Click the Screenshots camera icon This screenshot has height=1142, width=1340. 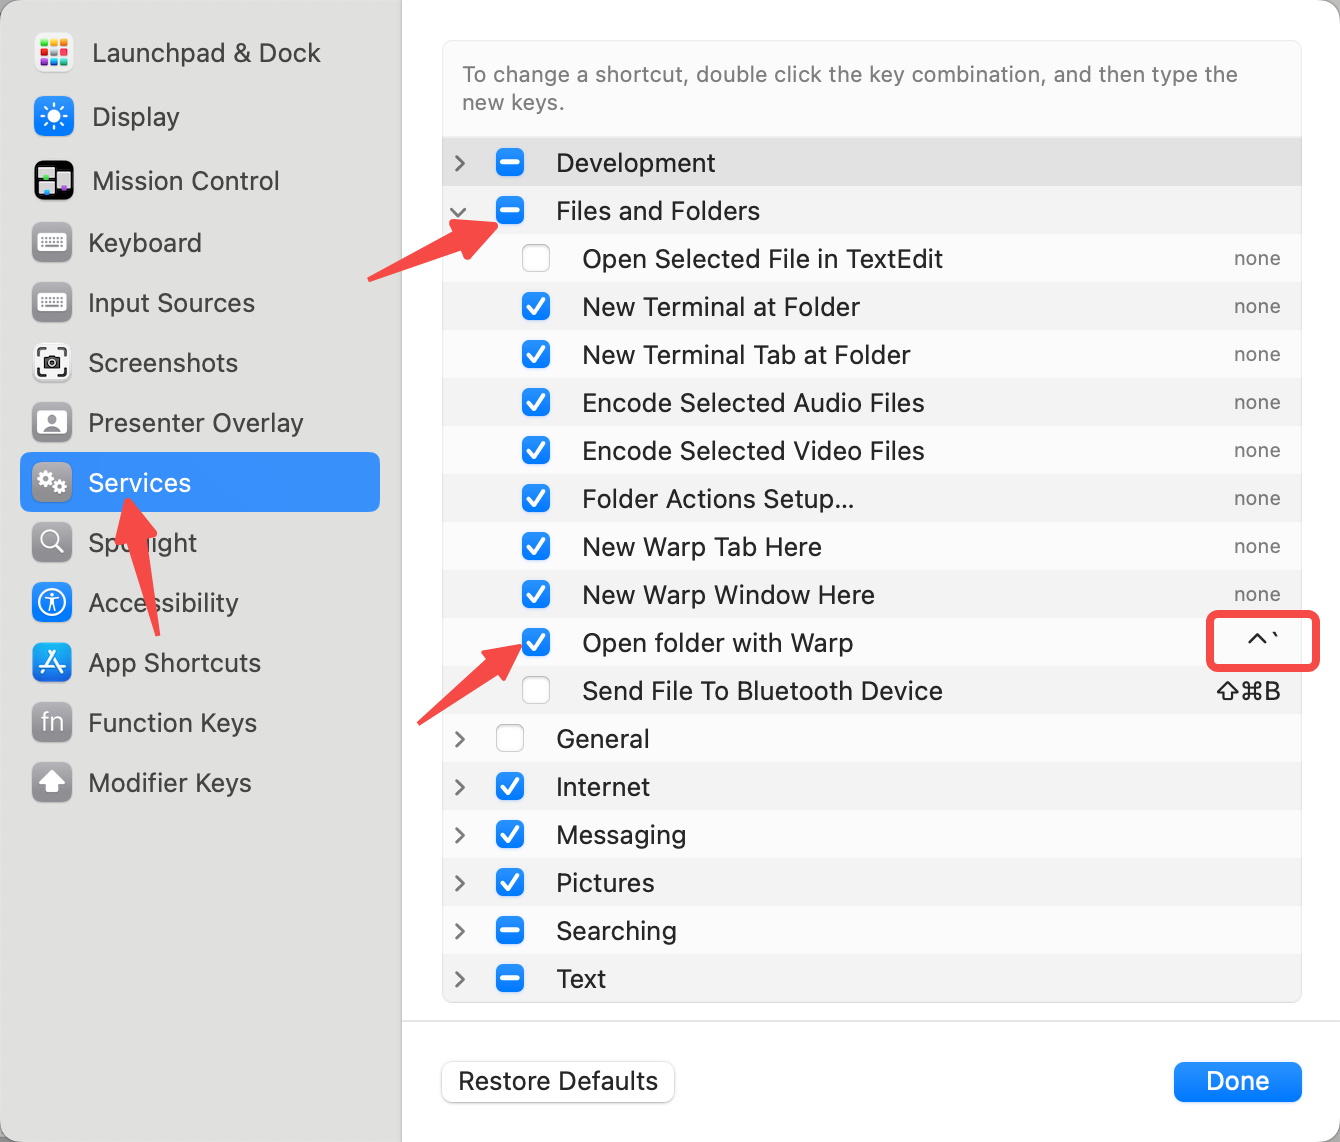[52, 362]
